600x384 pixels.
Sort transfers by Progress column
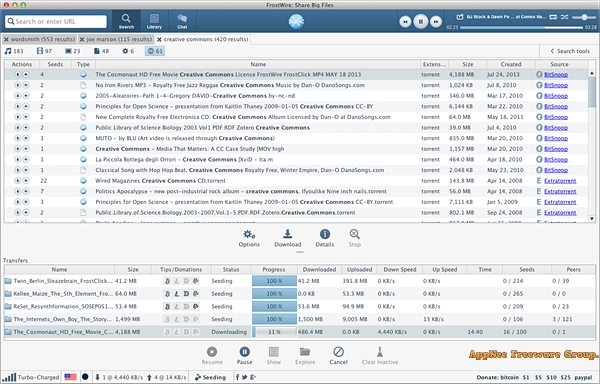coord(274,270)
